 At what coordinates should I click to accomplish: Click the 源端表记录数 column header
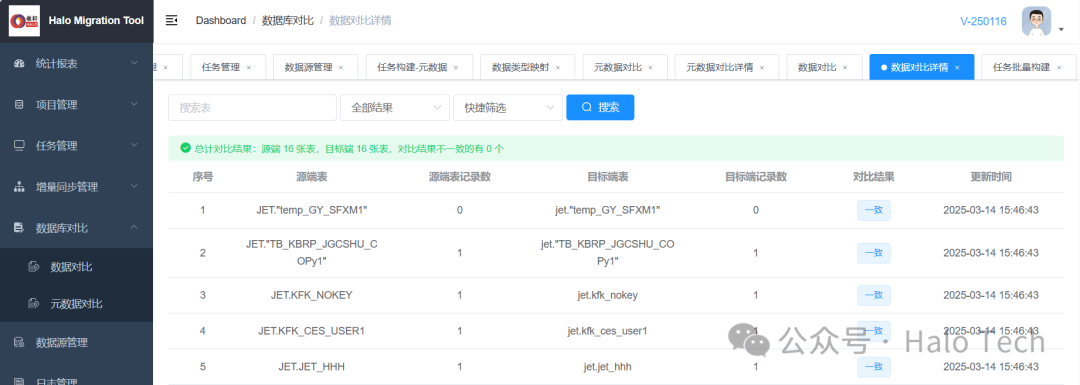click(459, 176)
